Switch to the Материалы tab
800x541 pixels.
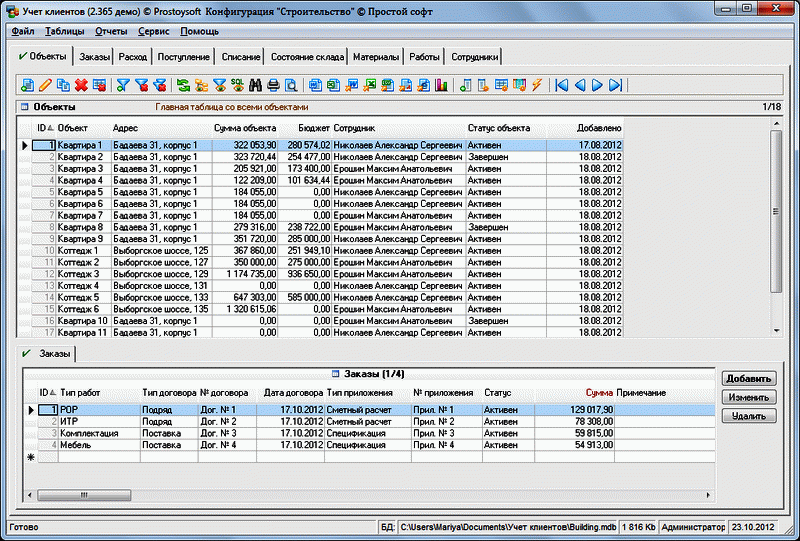[376, 57]
